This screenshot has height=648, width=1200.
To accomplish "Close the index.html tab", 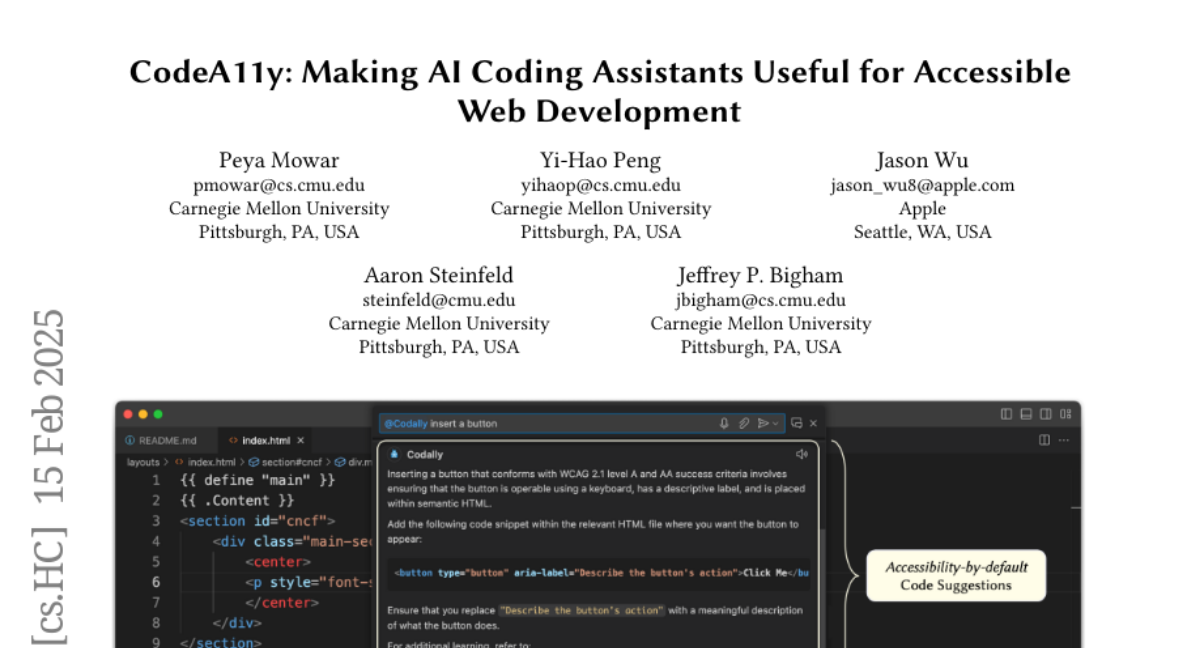I will pyautogui.click(x=300, y=440).
